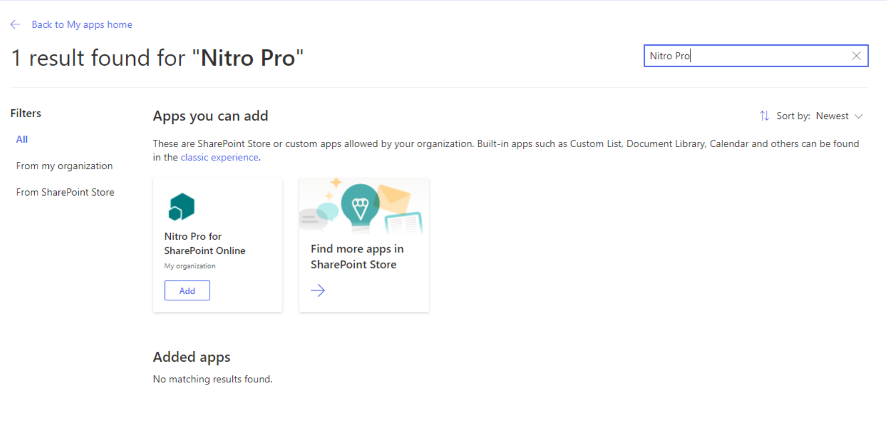Click the back arrow icon
The height and width of the screenshot is (448, 888).
click(x=15, y=24)
